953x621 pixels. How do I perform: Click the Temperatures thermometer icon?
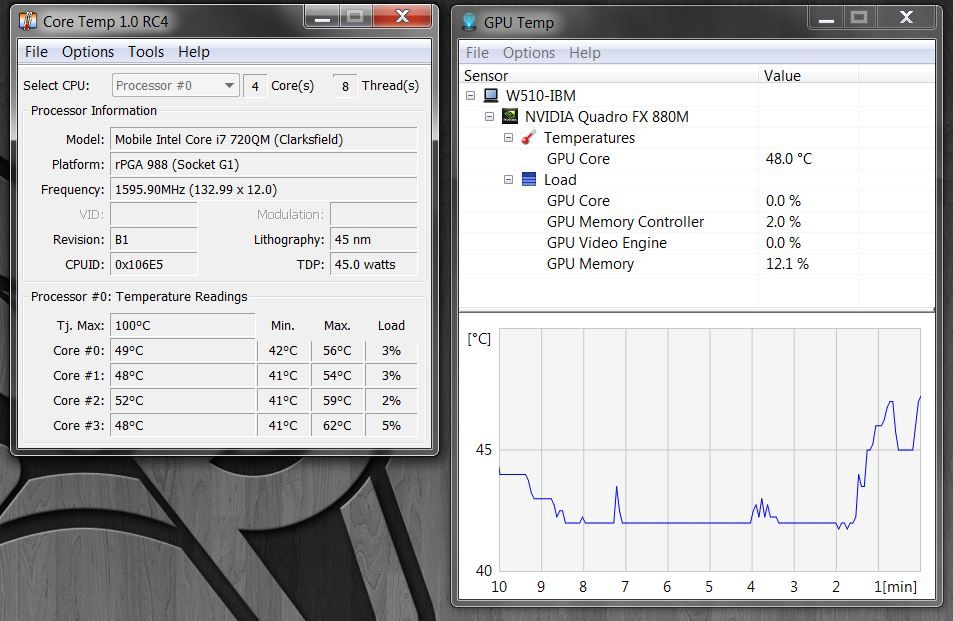tap(529, 137)
